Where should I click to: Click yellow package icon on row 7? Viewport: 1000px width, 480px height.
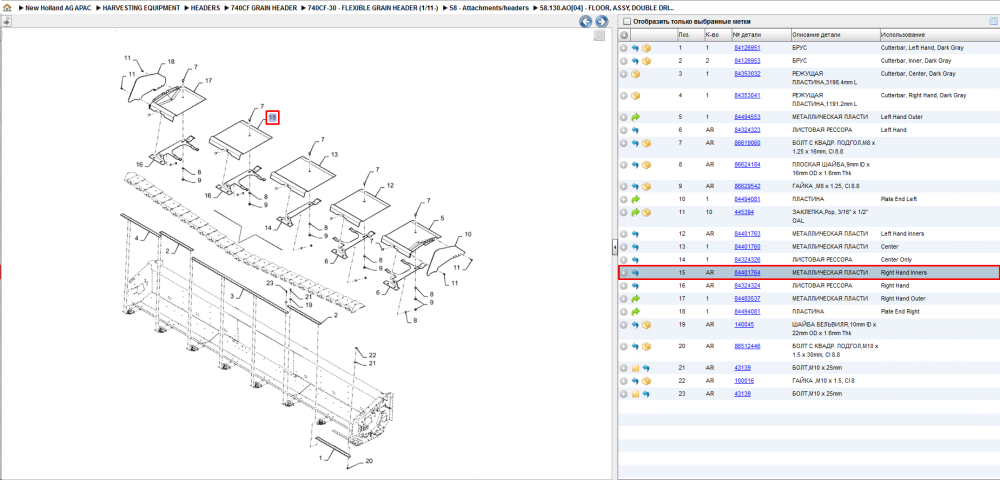click(646, 143)
